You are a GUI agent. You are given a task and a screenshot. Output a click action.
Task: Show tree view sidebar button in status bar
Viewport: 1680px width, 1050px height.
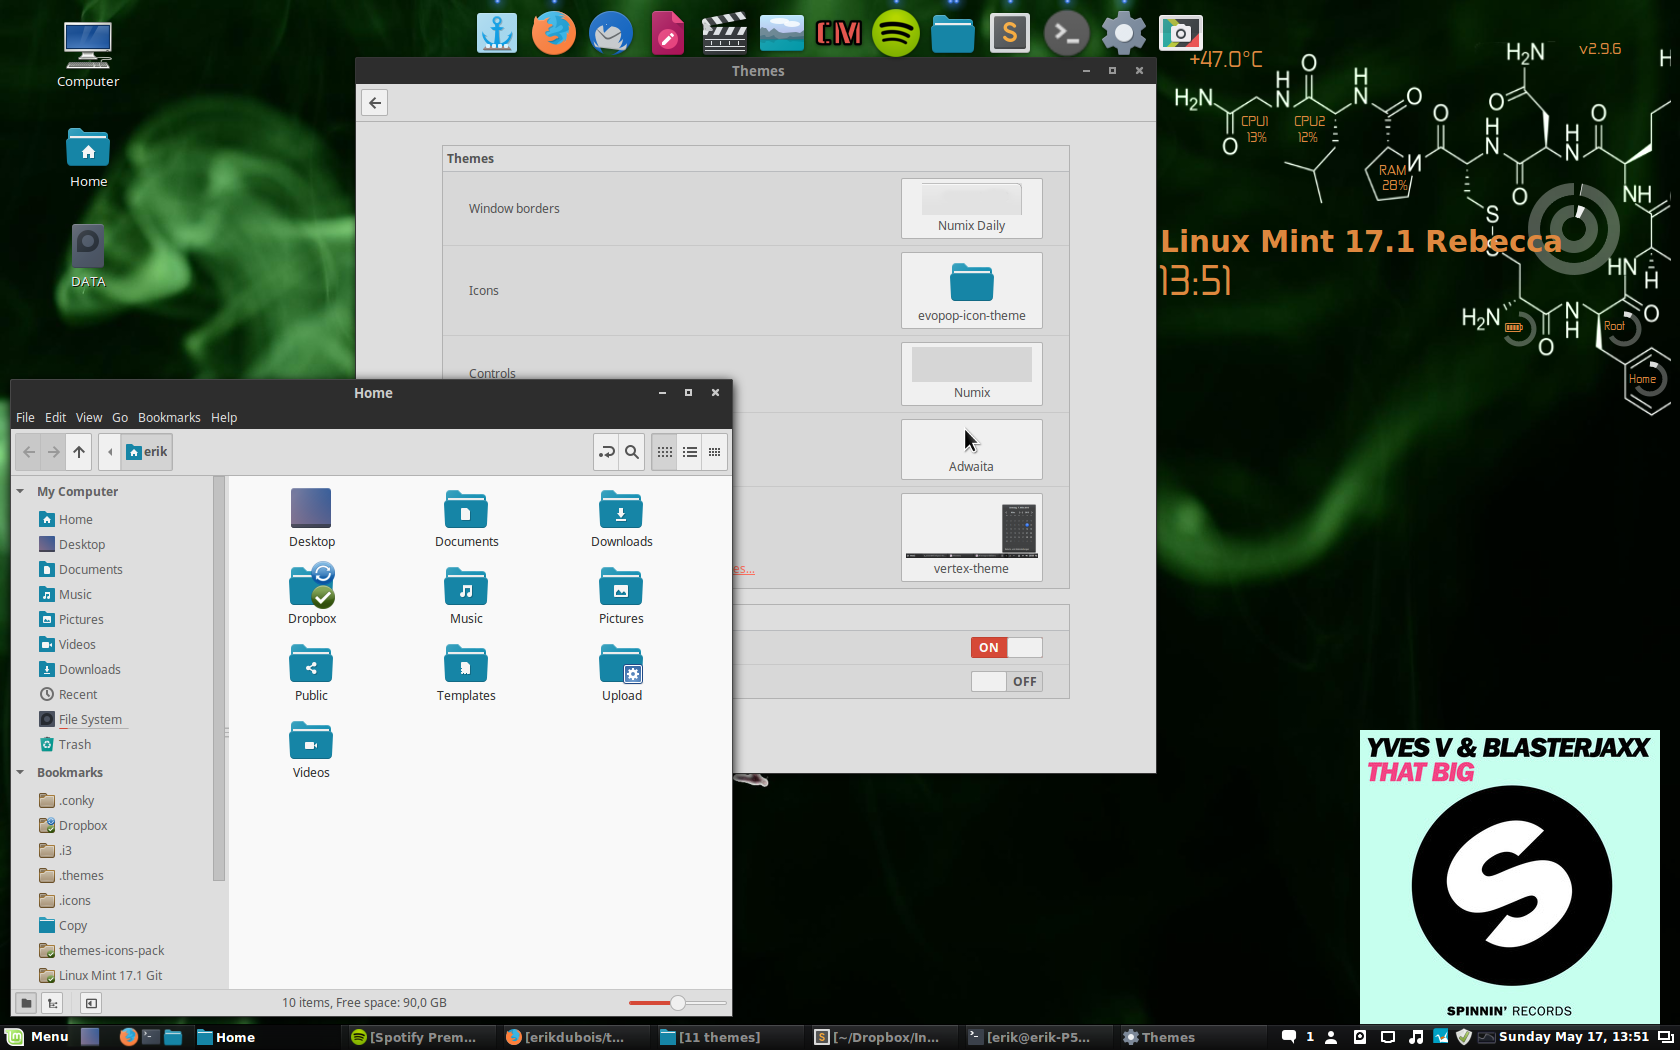coord(53,1003)
